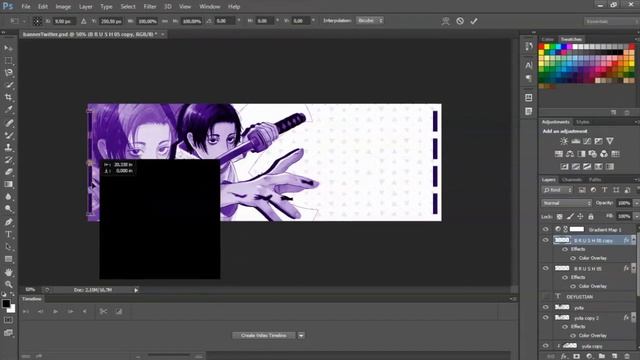This screenshot has width=640, height=360.
Task: Create new group folder icon
Action: tap(602, 356)
